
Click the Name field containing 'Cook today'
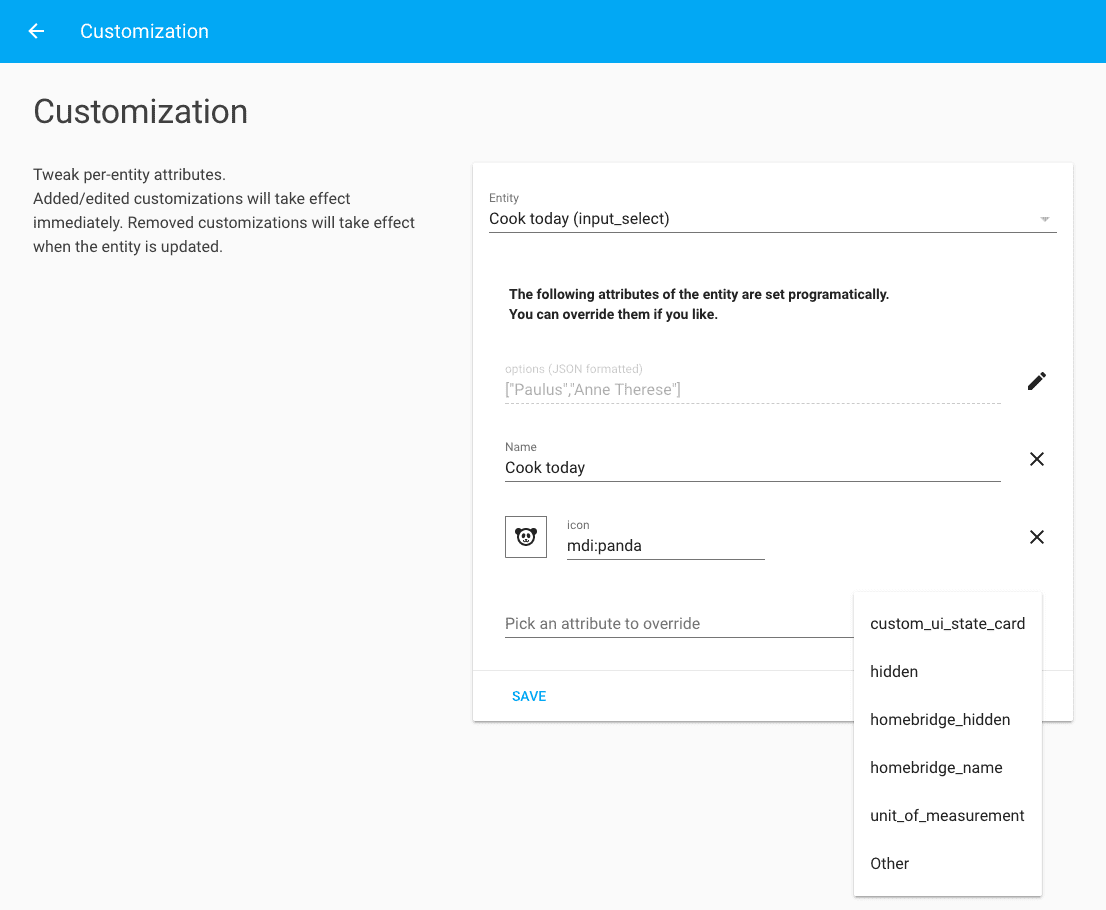tap(751, 468)
